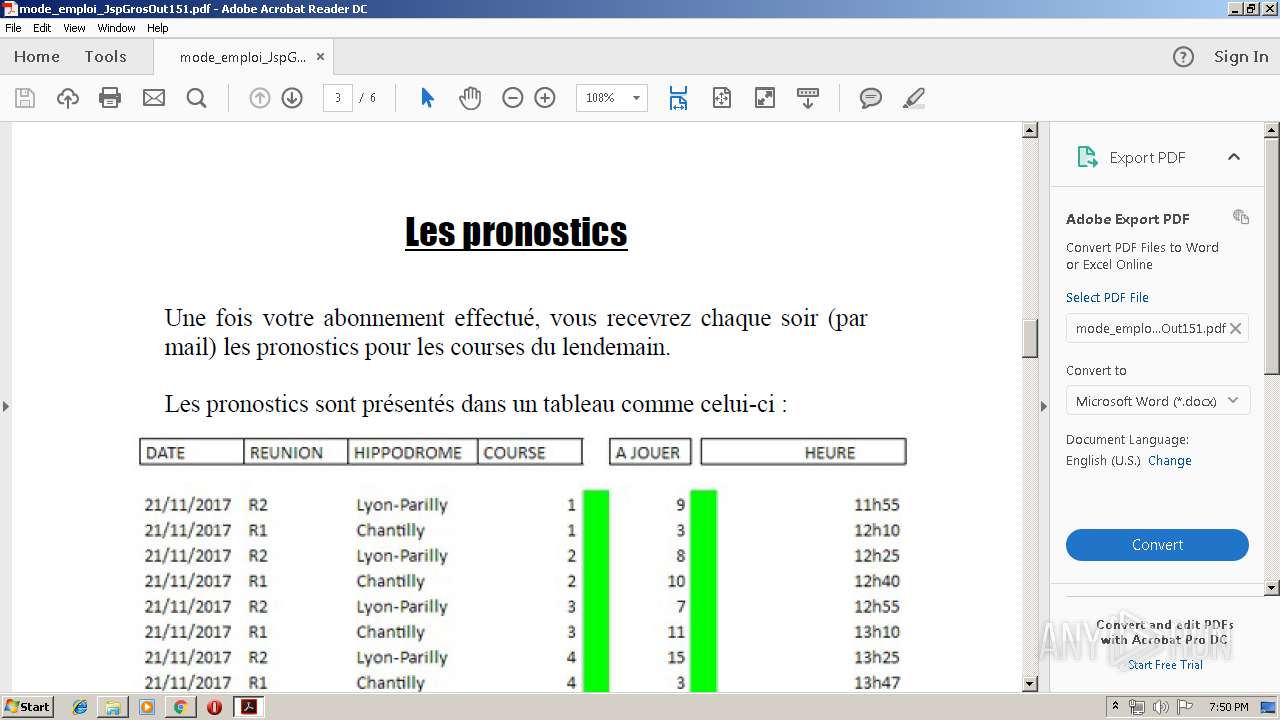1280x720 pixels.
Task: Click the Les pronostics heading
Action: click(x=516, y=231)
